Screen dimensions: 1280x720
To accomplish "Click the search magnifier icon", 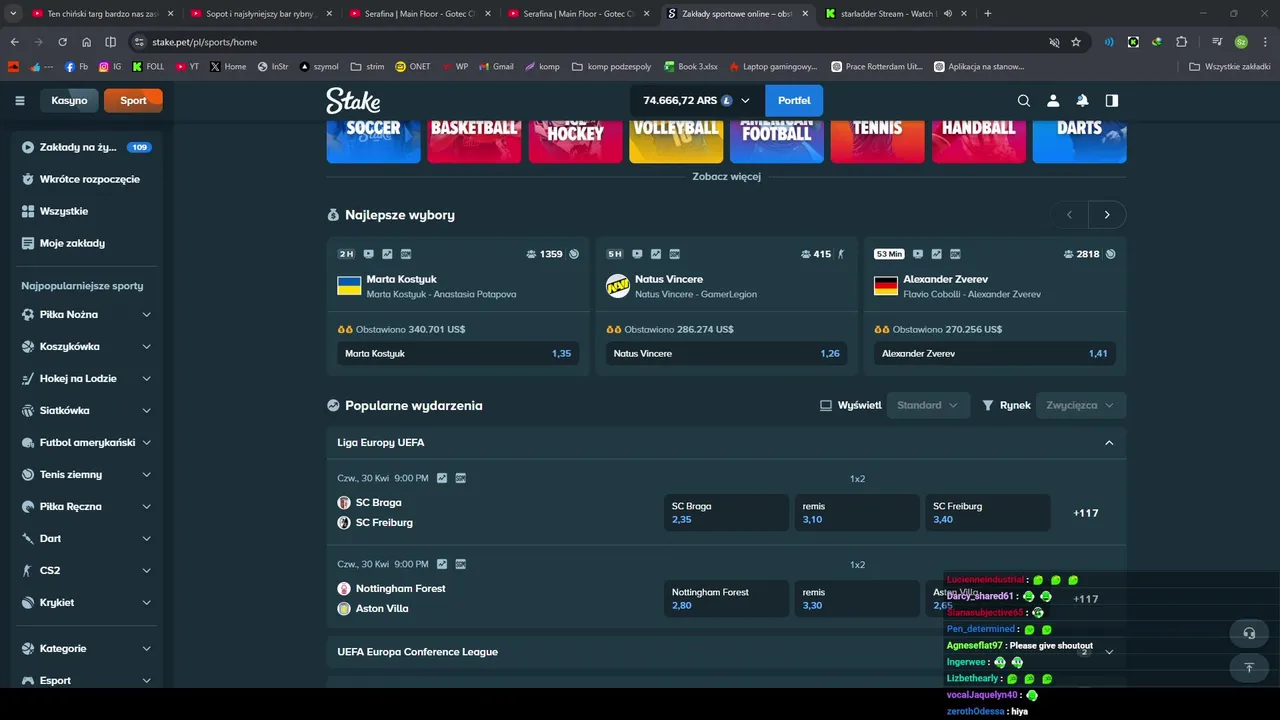I will point(1023,100).
